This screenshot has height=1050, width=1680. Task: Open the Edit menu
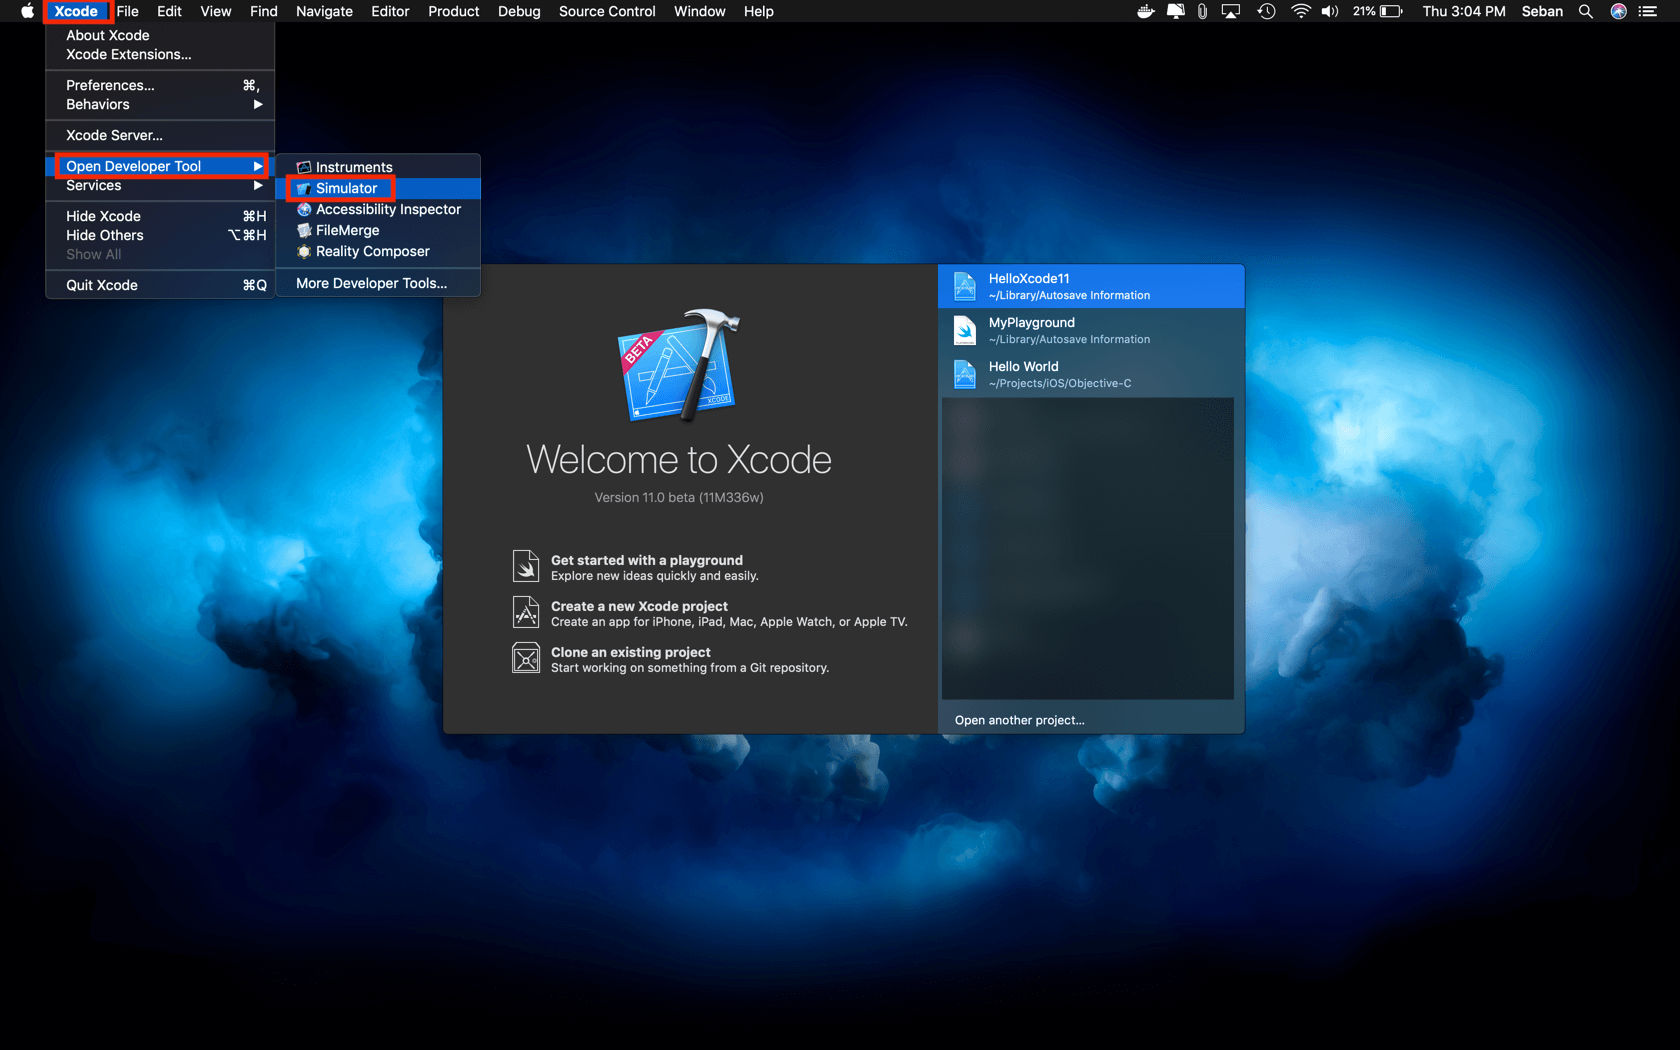(169, 11)
